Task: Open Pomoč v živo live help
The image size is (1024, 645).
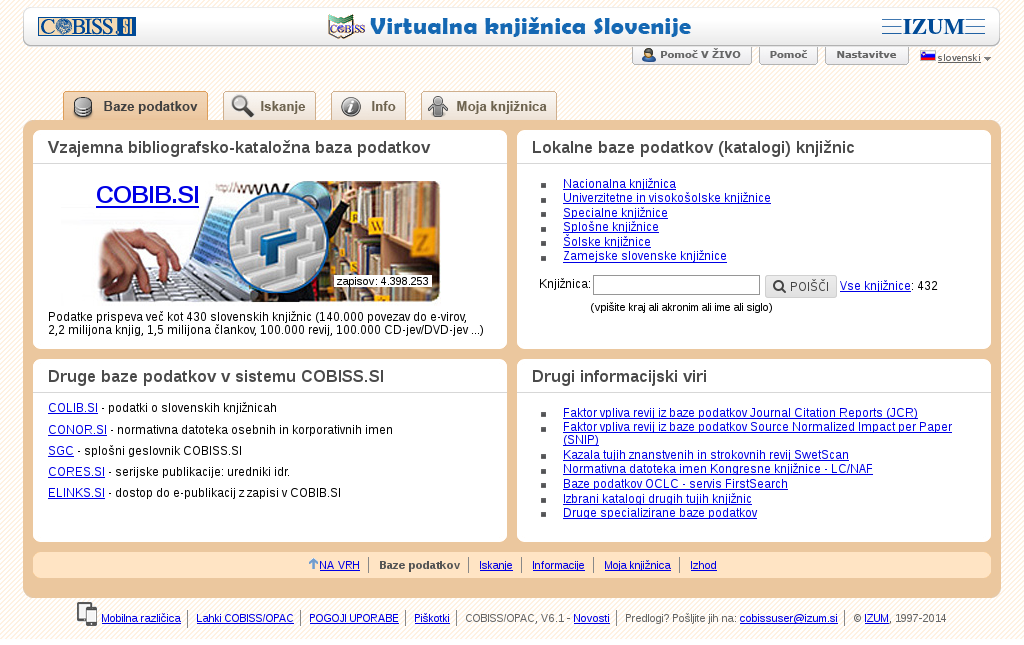Action: point(691,55)
